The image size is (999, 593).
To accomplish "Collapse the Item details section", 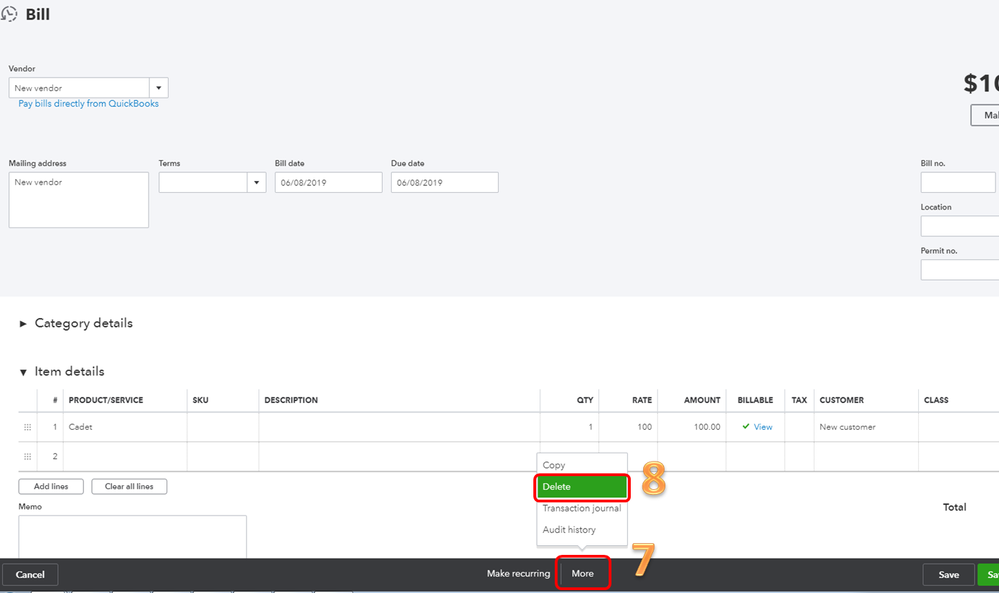I will tap(23, 372).
